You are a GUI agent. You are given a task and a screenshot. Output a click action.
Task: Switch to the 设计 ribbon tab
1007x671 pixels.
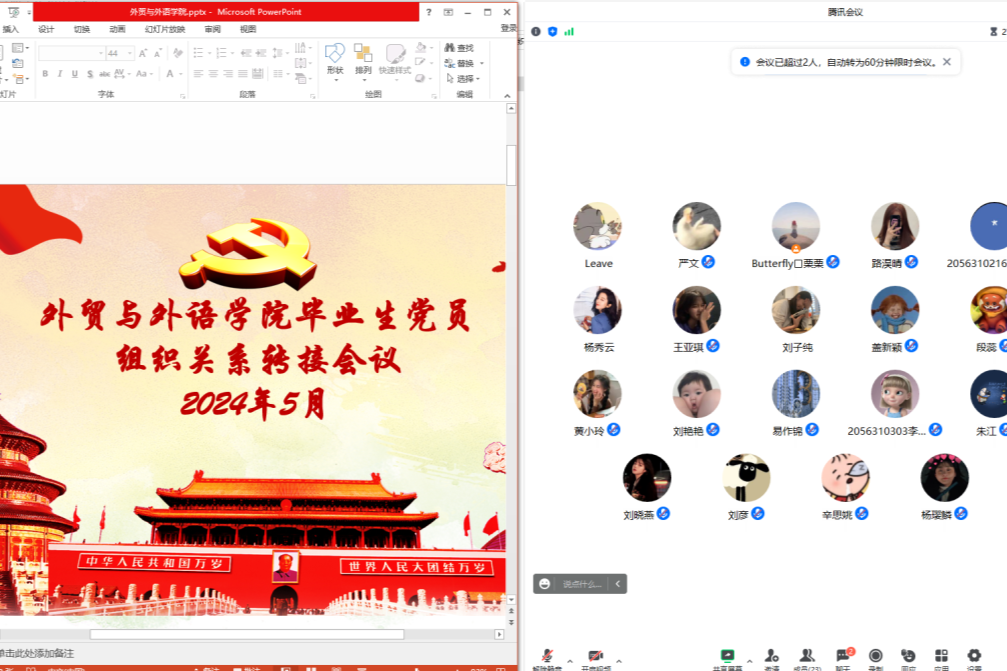[46, 29]
